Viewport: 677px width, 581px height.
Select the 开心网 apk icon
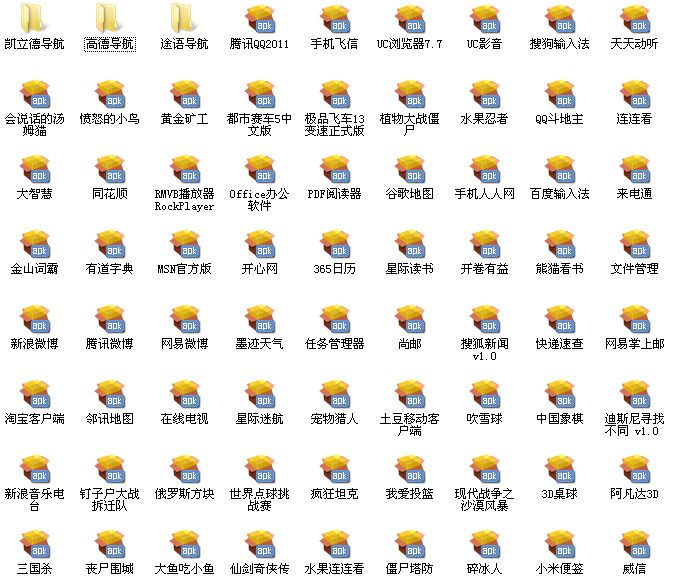coord(260,244)
